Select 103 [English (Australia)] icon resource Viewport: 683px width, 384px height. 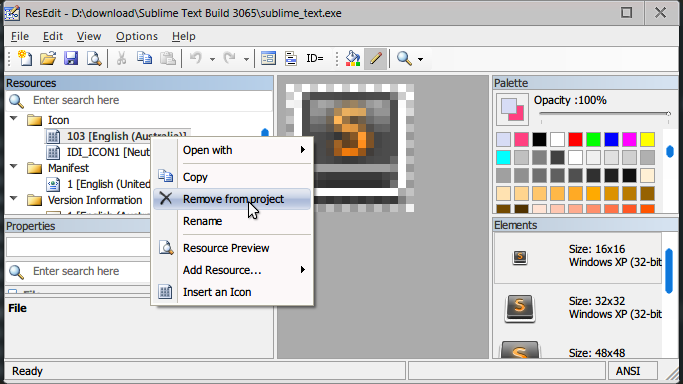117,136
